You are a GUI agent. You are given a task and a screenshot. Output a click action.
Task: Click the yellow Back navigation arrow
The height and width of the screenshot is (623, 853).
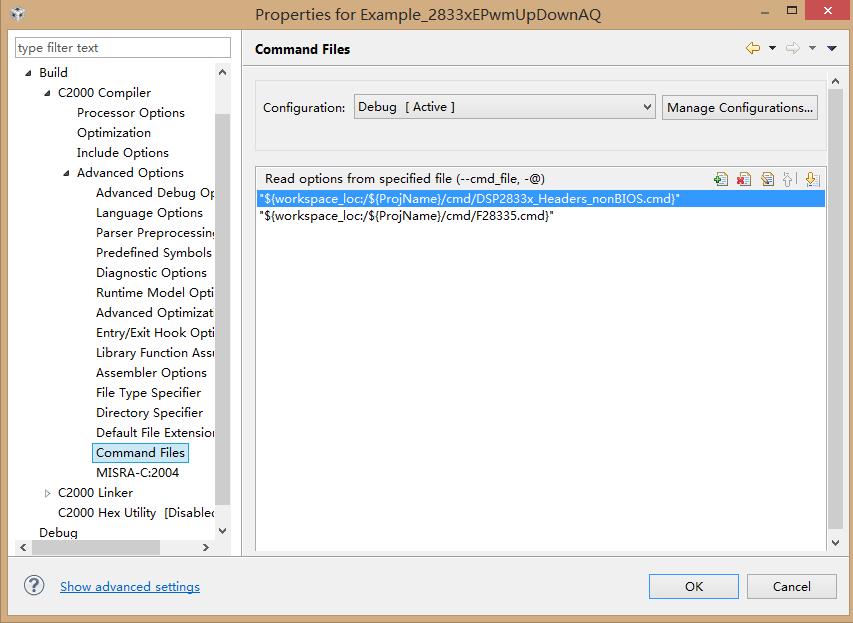click(x=752, y=48)
